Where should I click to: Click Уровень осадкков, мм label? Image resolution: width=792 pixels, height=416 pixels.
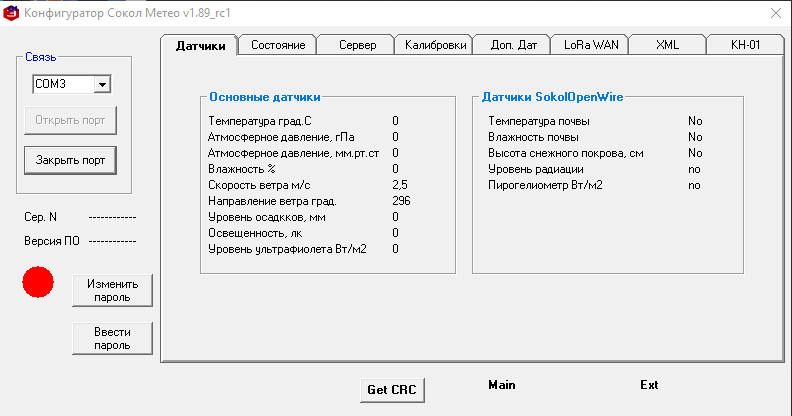pos(267,218)
